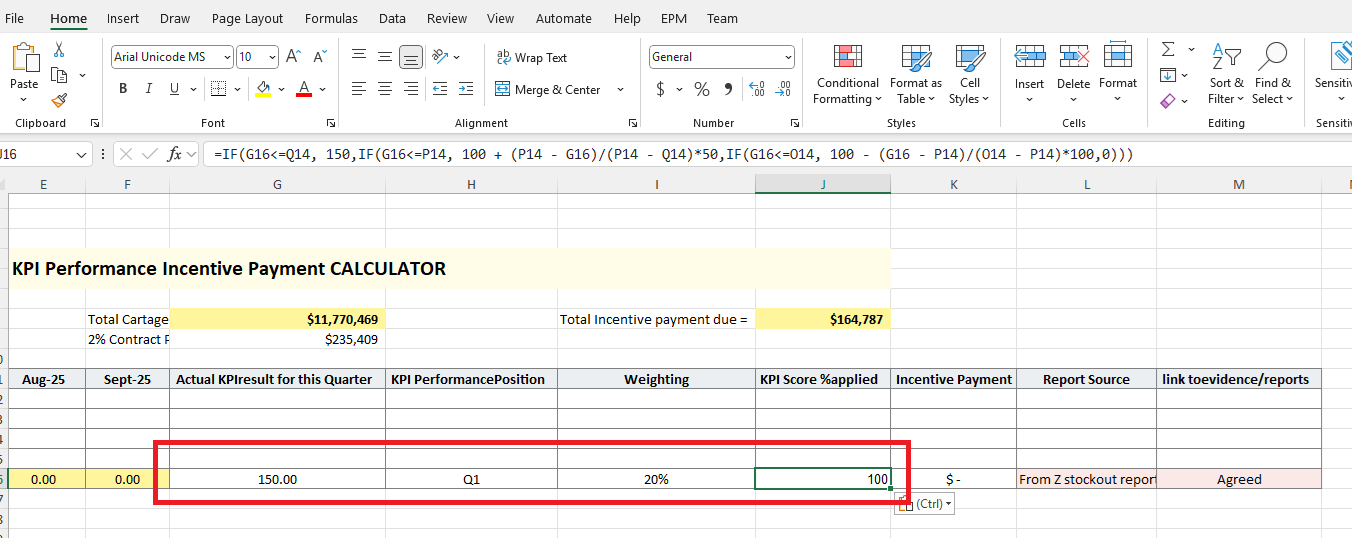Apply Comma Style
Image resolution: width=1352 pixels, height=538 pixels.
(x=728, y=89)
